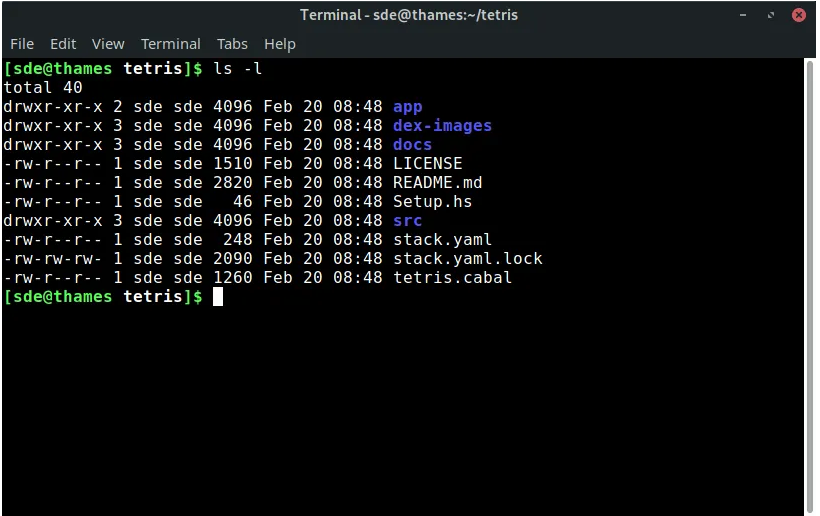Minimize the terminal window
The image size is (820, 516).
[x=743, y=15]
